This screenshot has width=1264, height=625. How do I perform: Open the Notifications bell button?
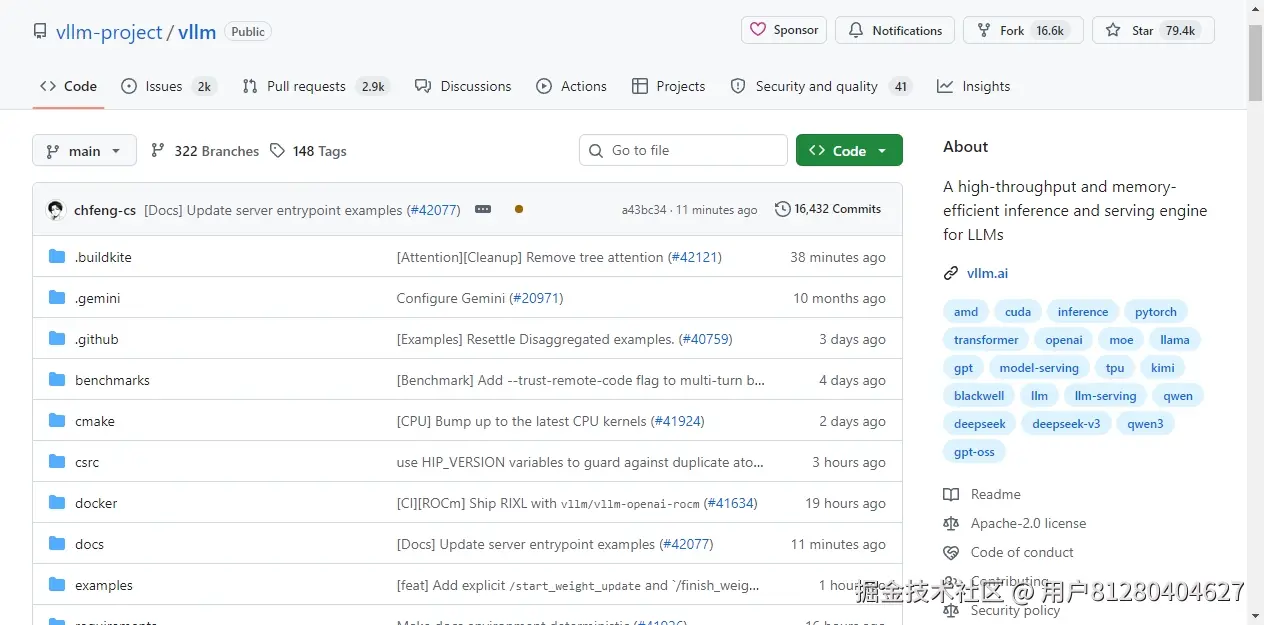pos(895,30)
